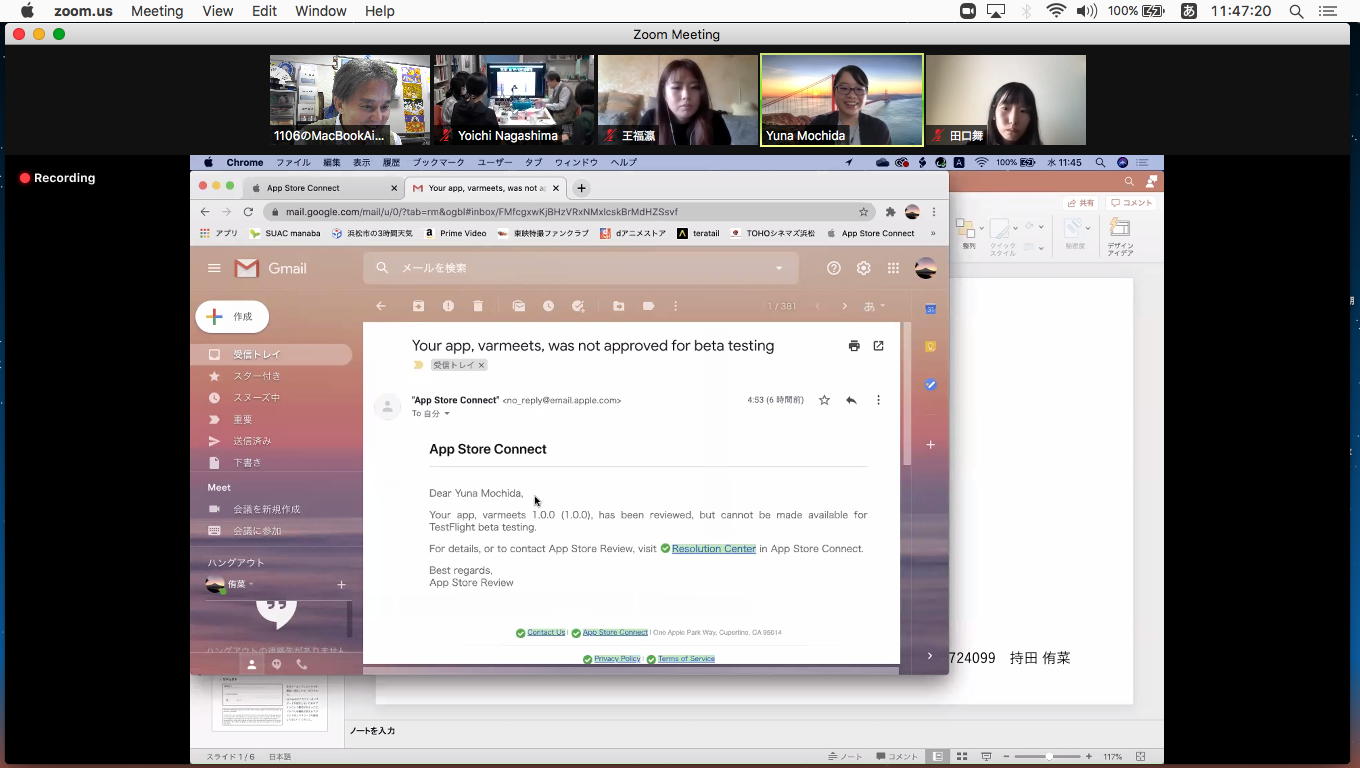This screenshot has width=1360, height=768.
Task: Hide the Gmail side panel chevron
Action: [930, 656]
